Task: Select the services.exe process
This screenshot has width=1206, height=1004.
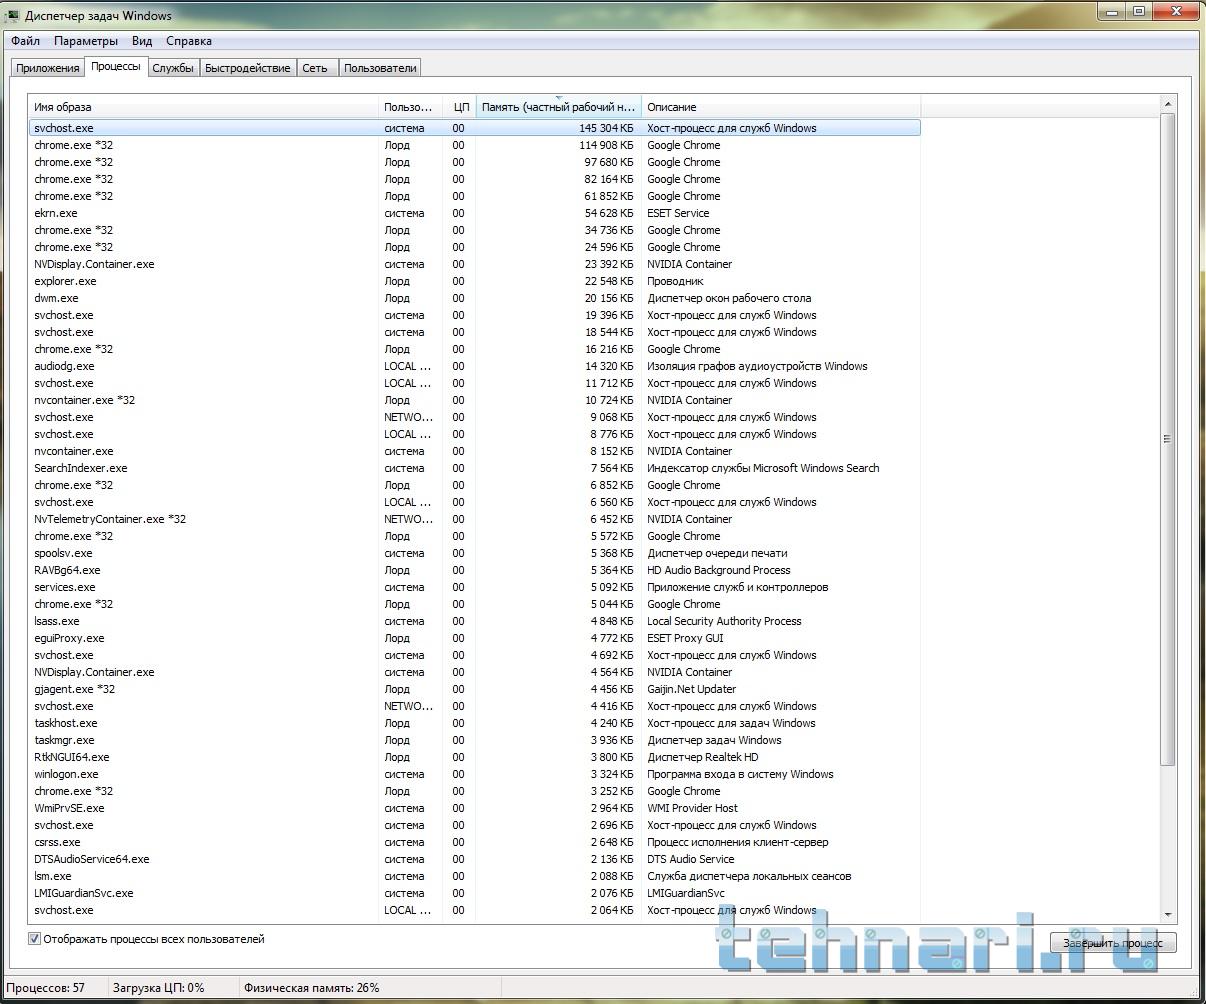Action: (475, 587)
